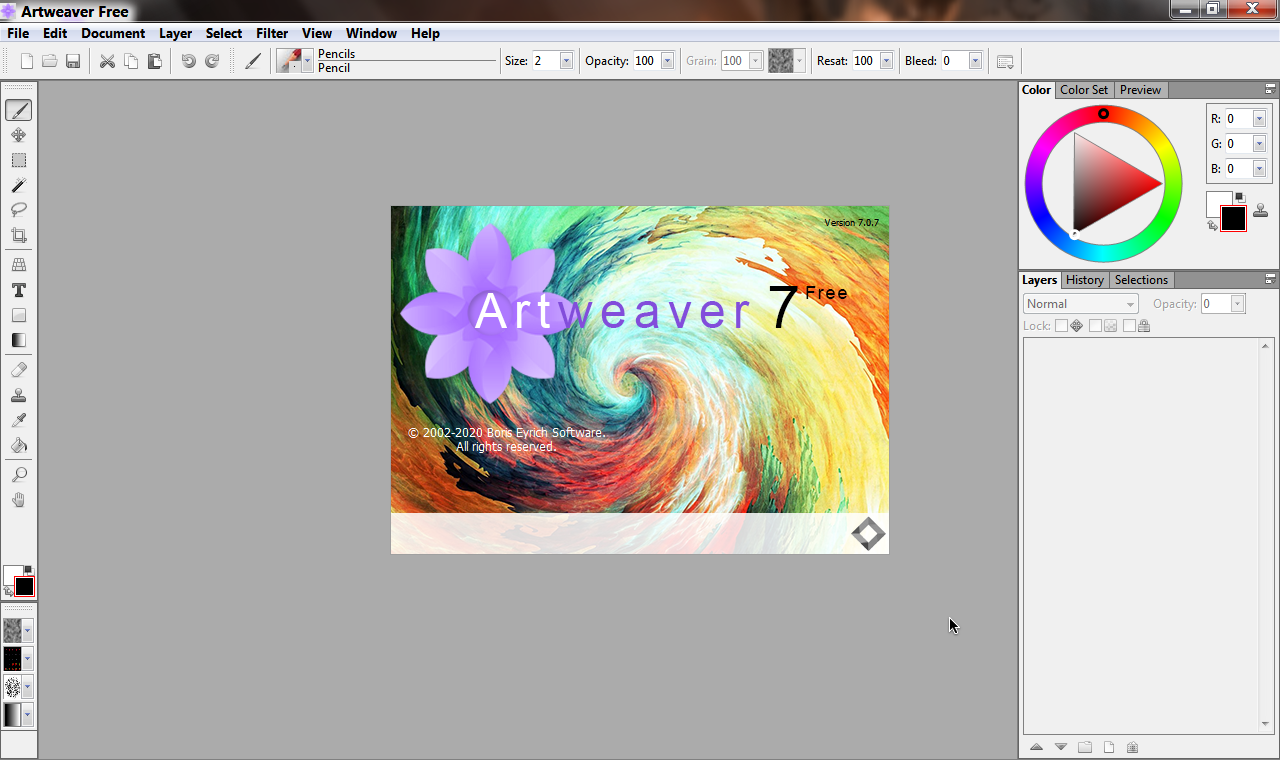Screen dimensions: 1280x760
Task: Select the Crop tool
Action: [18, 235]
